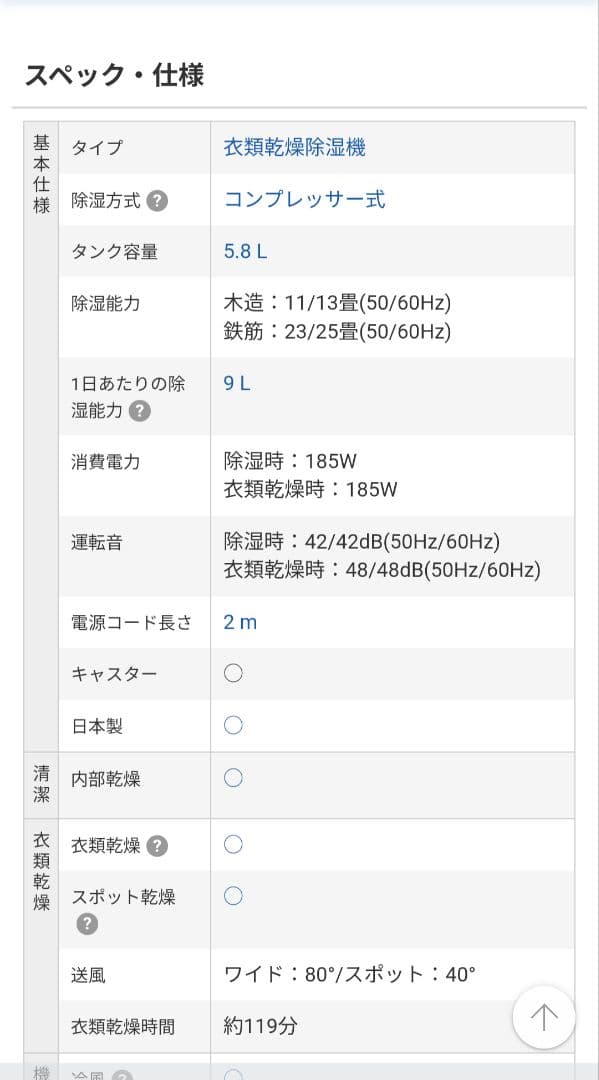Click the scroll-to-top arrow button
This screenshot has width=599, height=1080.
543,1017
